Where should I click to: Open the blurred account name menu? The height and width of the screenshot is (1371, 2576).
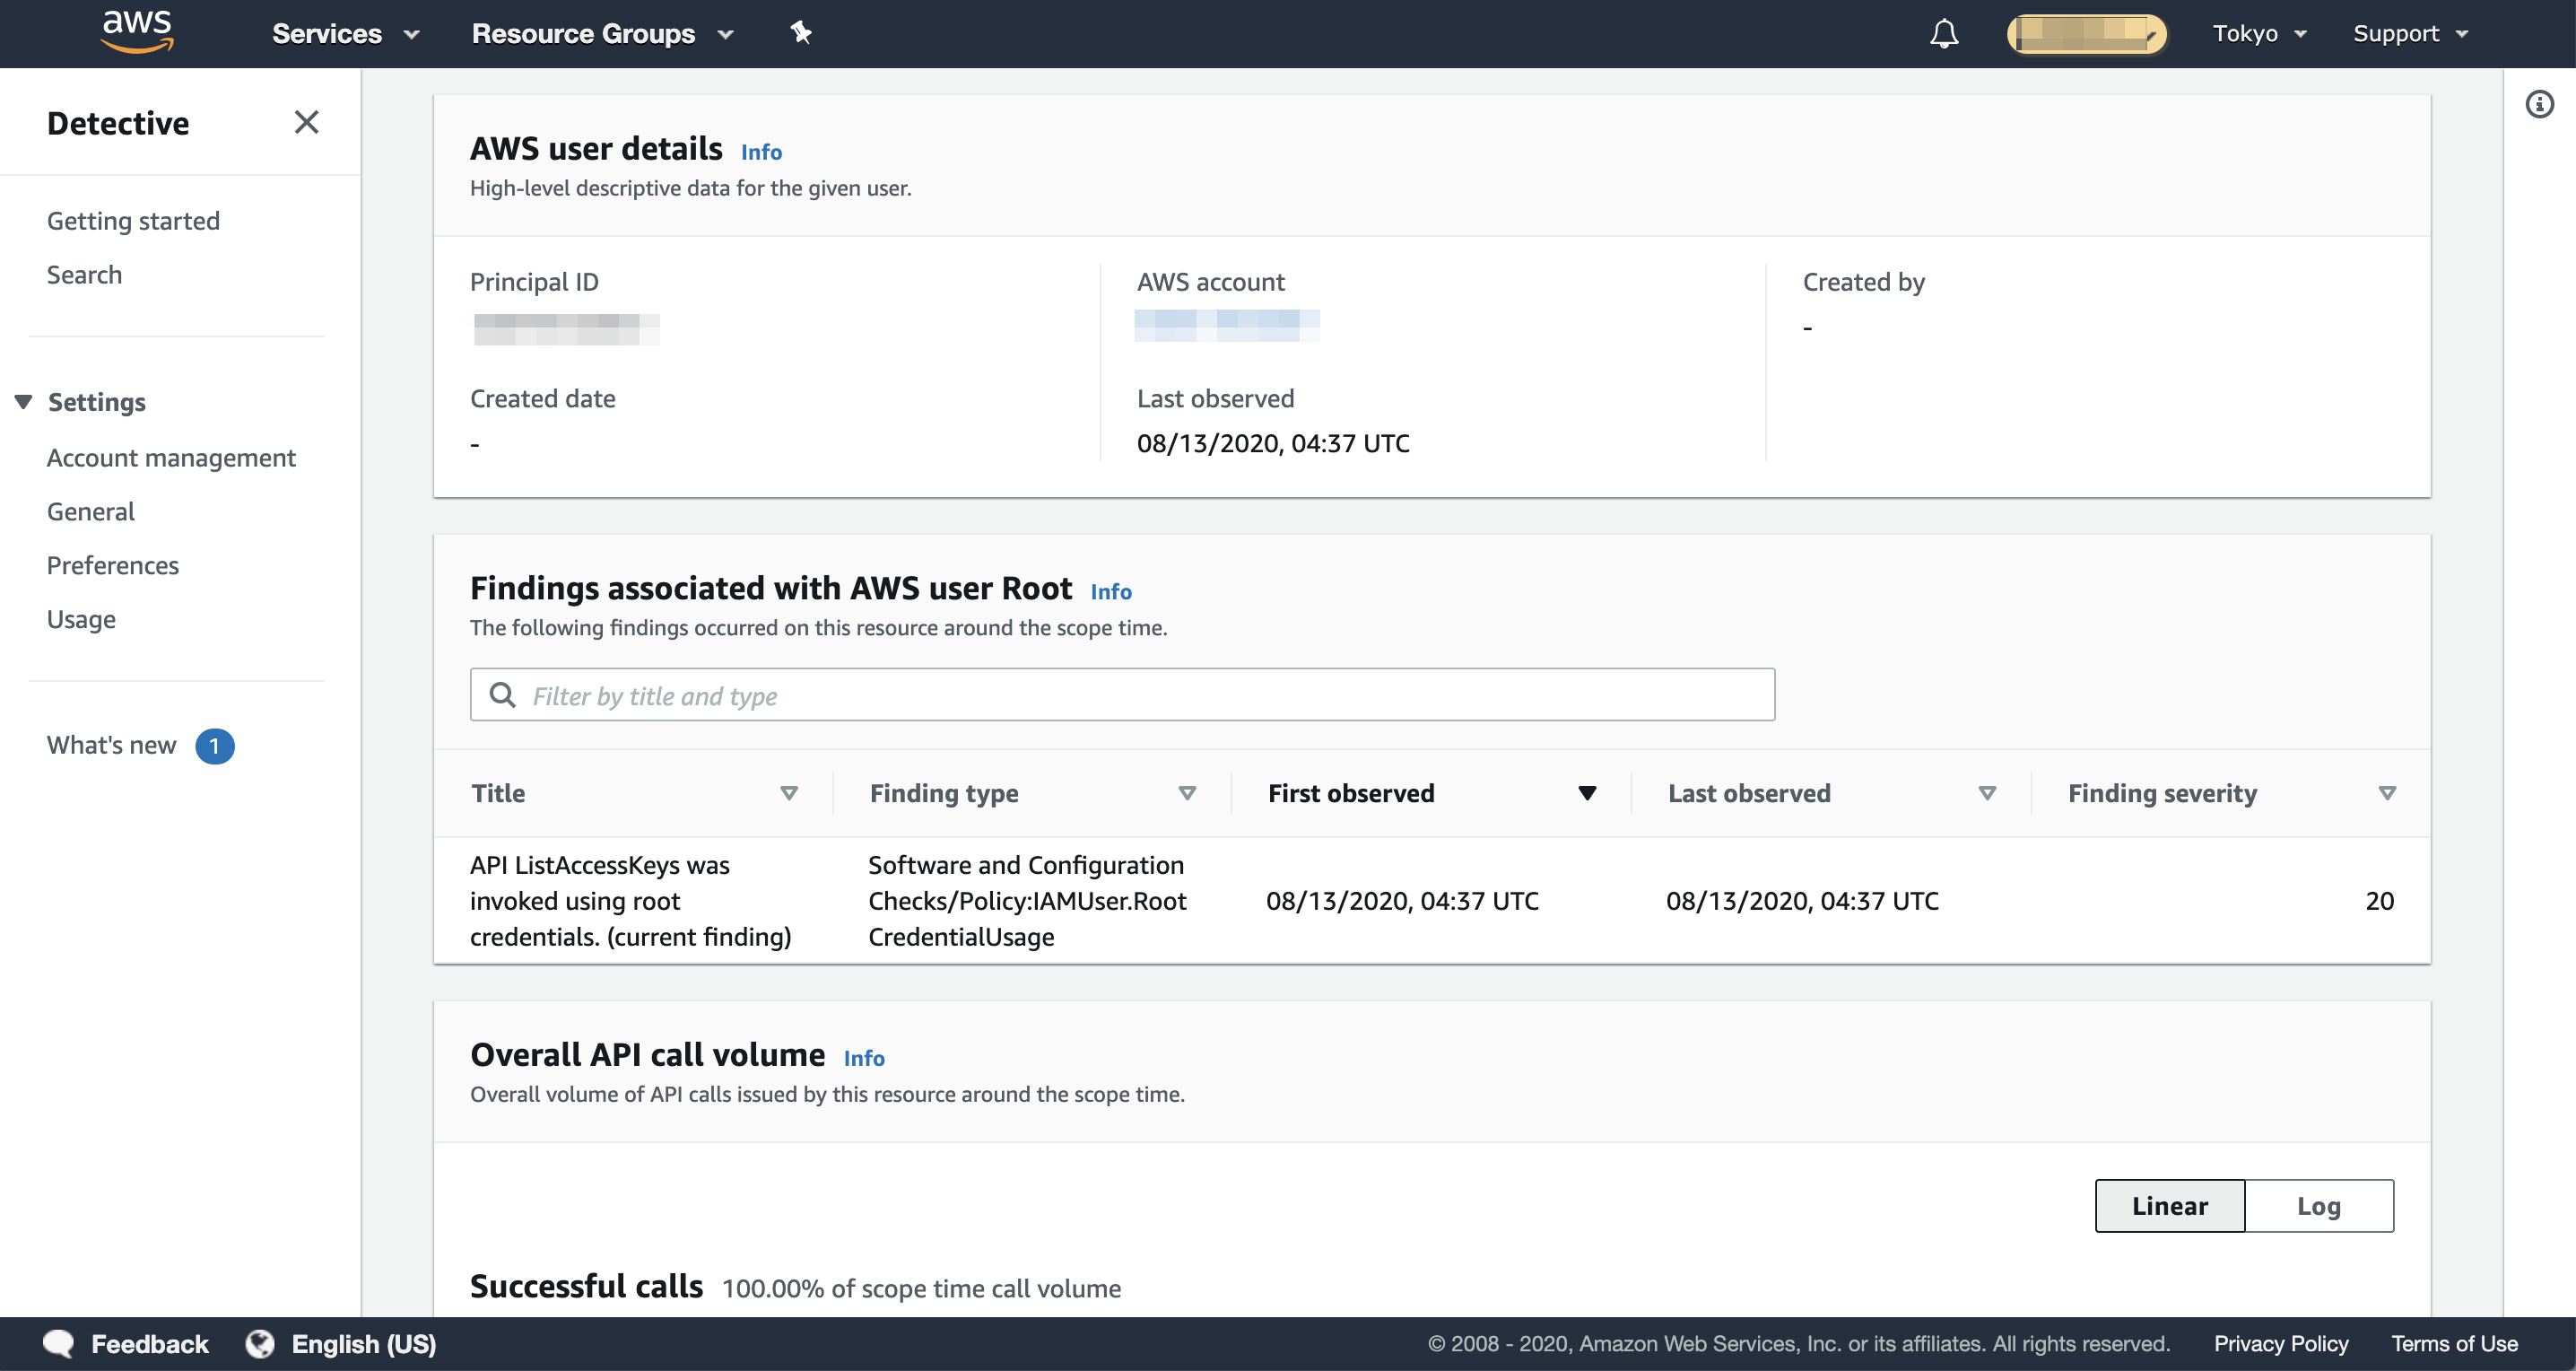click(2086, 34)
